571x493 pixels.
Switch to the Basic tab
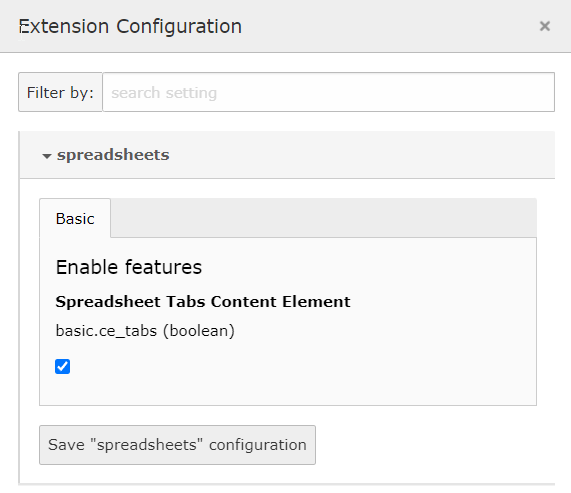pos(75,218)
